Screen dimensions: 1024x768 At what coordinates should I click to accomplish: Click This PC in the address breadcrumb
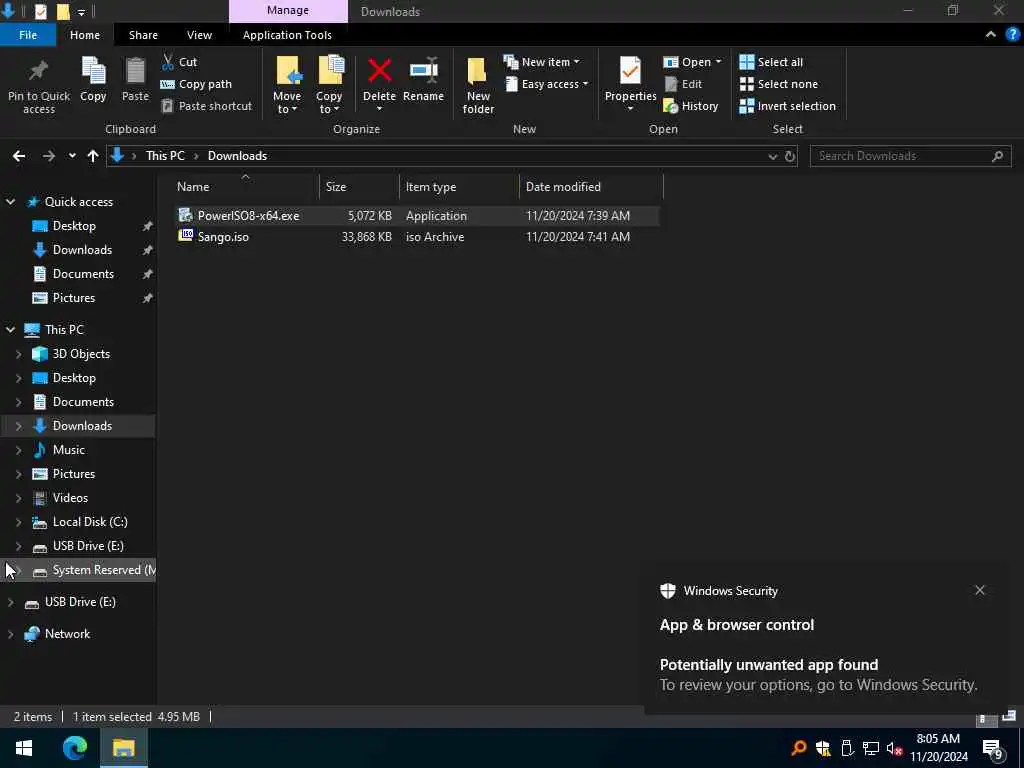coord(165,156)
